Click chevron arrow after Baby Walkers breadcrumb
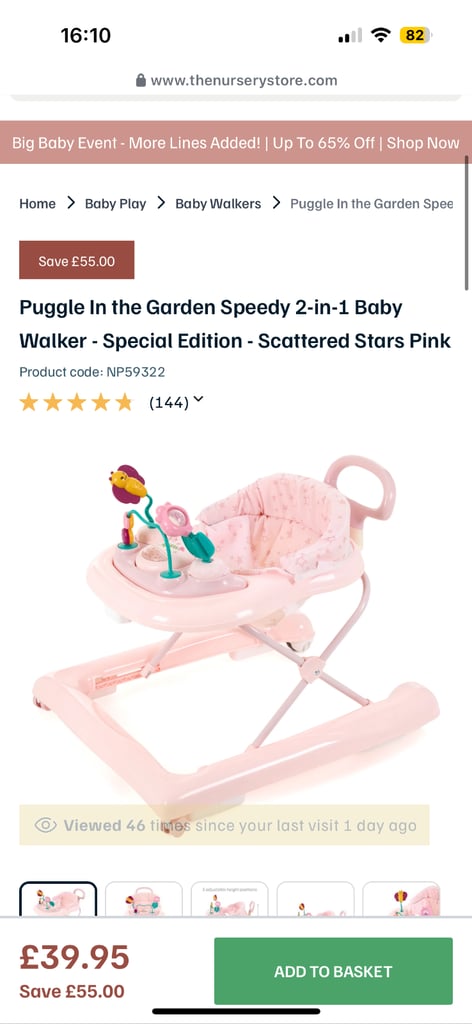The height and width of the screenshot is (1024, 472). (x=276, y=203)
